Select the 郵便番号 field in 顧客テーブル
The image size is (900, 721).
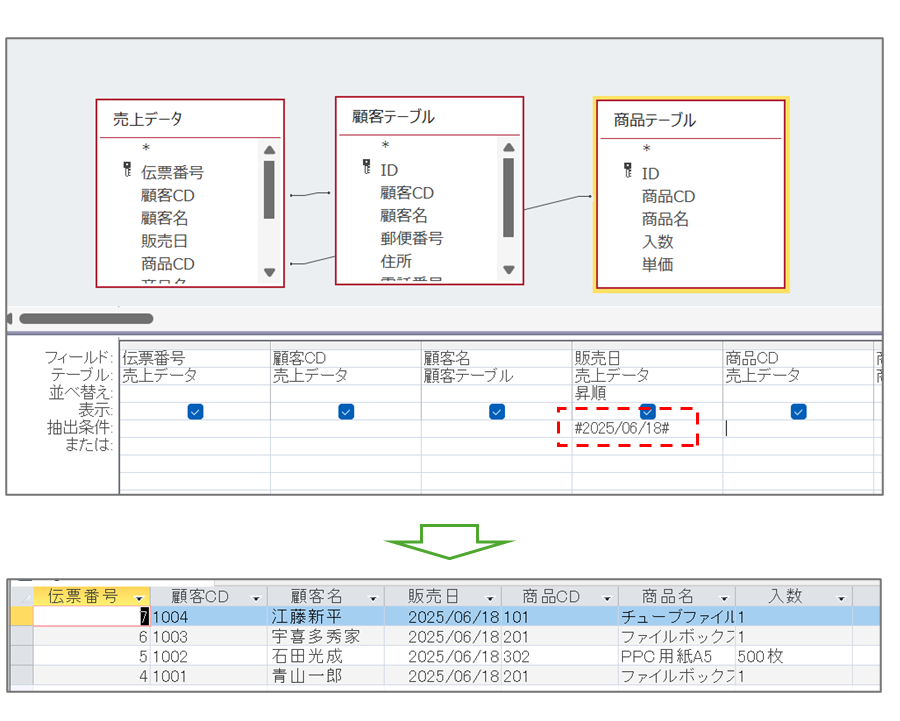[x=411, y=238]
